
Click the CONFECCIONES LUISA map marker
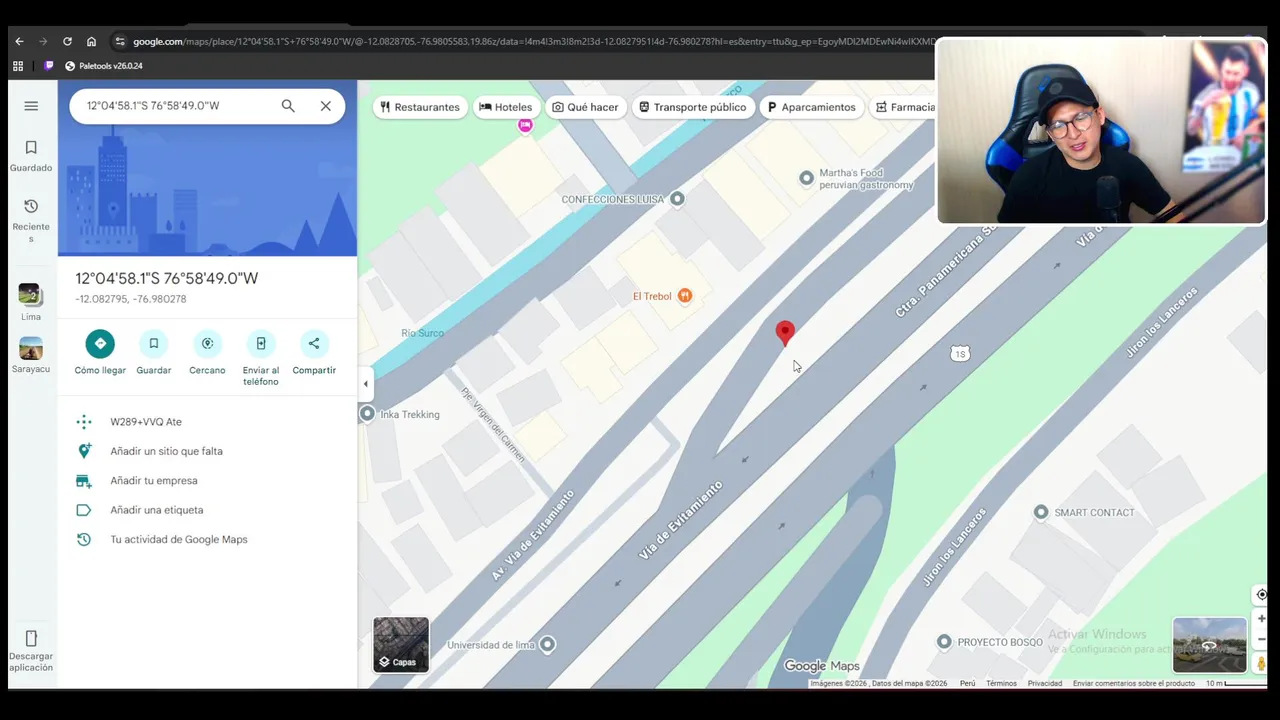click(677, 199)
